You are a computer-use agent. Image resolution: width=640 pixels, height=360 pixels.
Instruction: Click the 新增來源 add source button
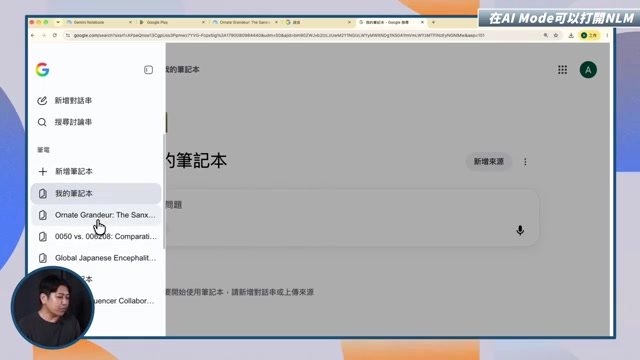pos(489,162)
